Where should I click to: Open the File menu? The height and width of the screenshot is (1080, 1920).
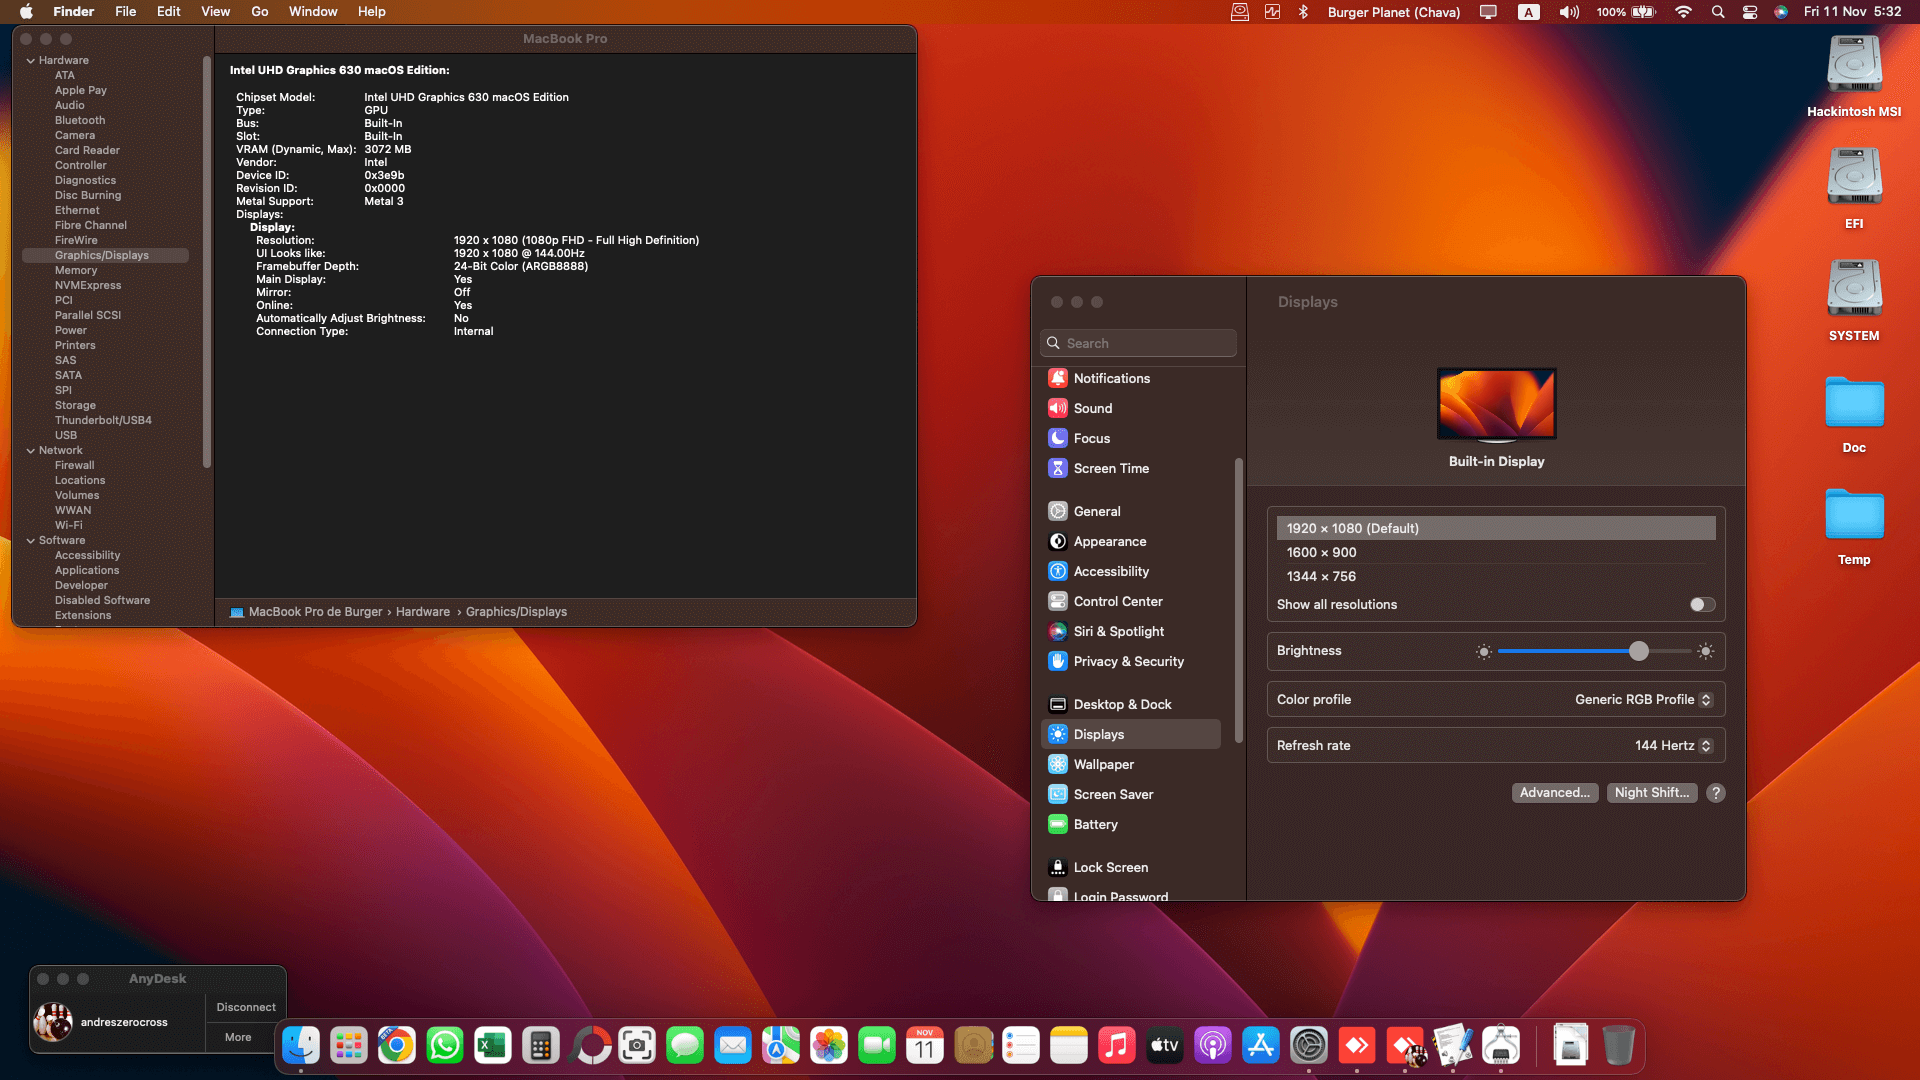125,12
